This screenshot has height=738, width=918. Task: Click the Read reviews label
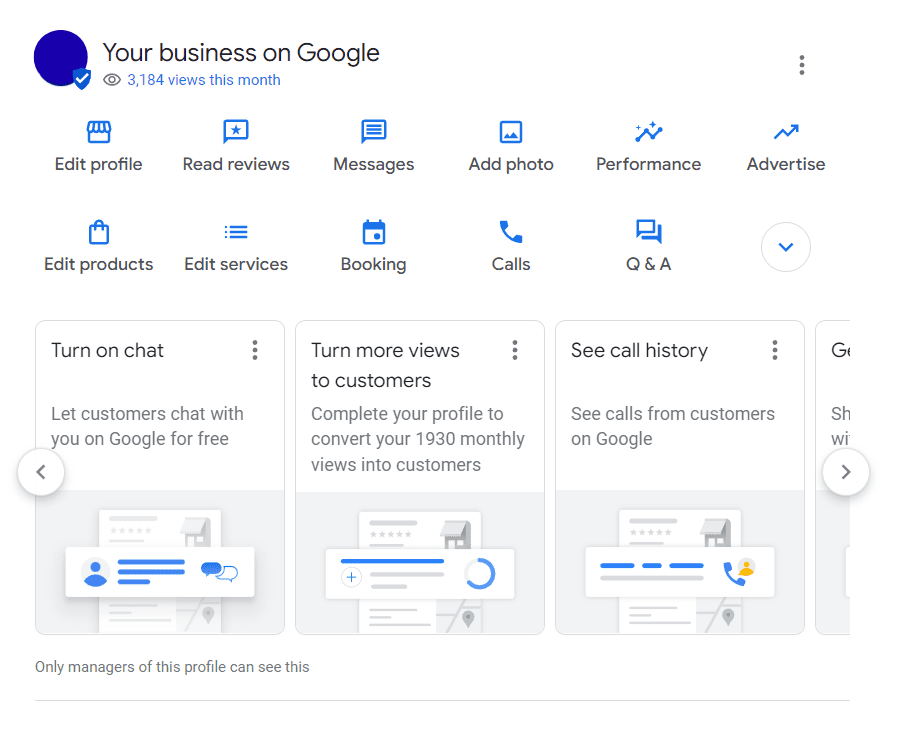tap(236, 164)
